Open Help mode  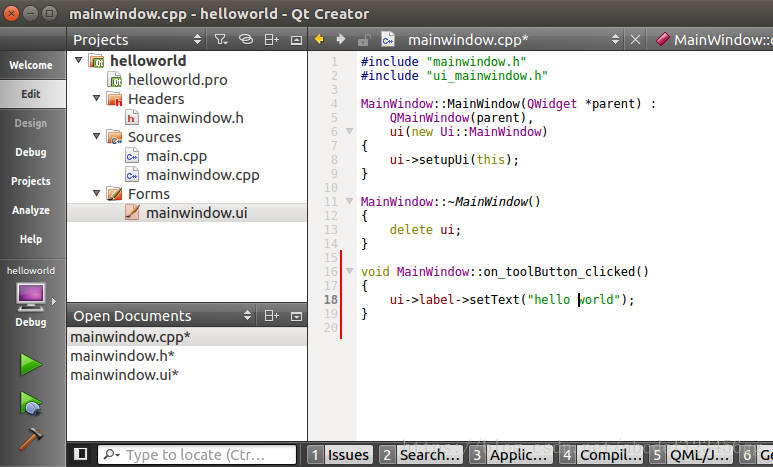(x=33, y=239)
